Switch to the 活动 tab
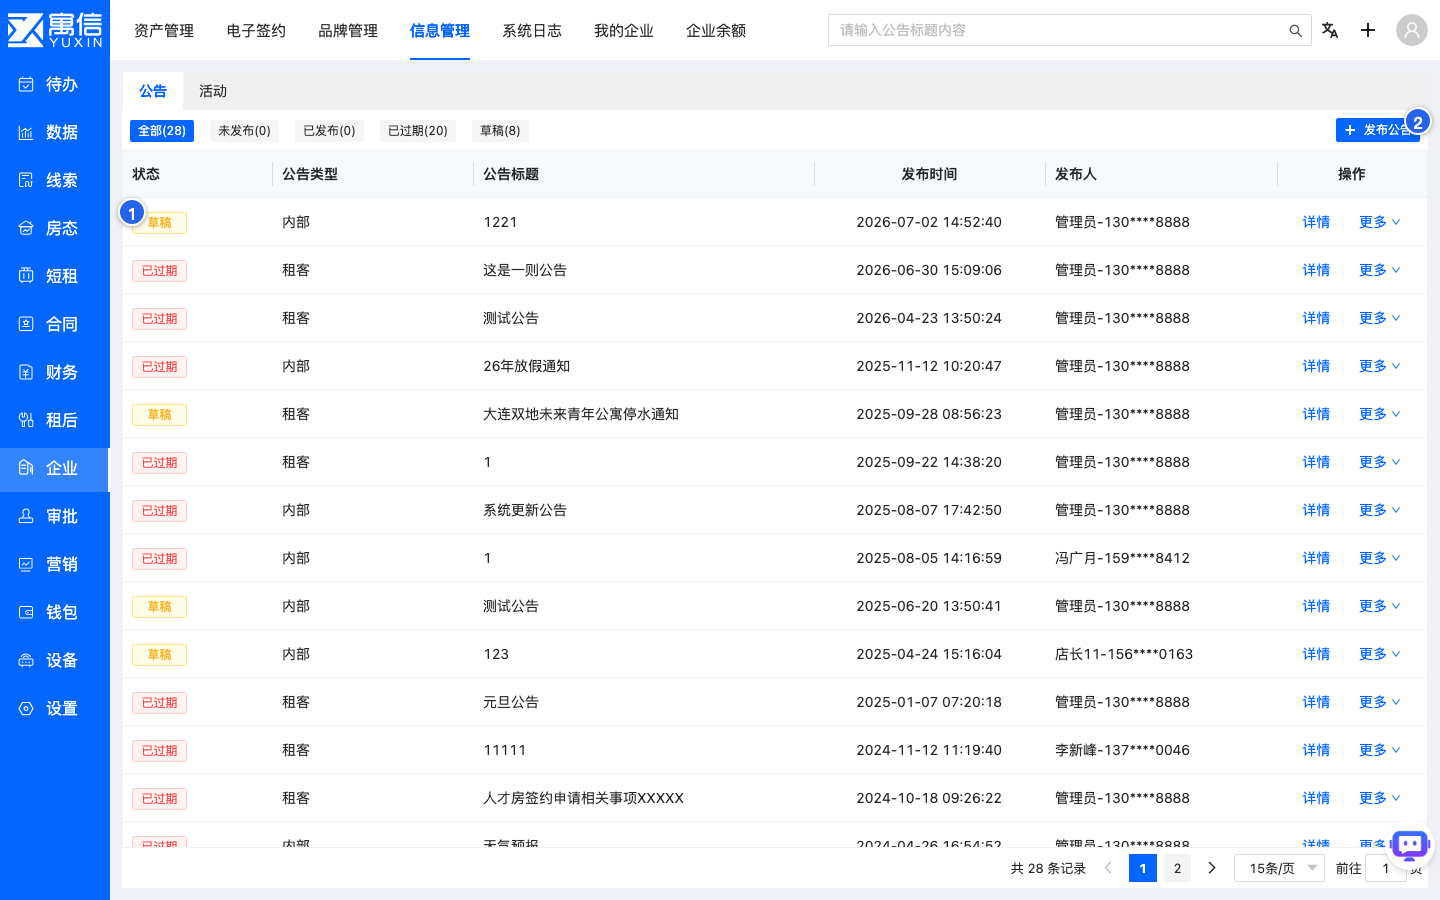Viewport: 1440px width, 900px height. click(x=213, y=91)
